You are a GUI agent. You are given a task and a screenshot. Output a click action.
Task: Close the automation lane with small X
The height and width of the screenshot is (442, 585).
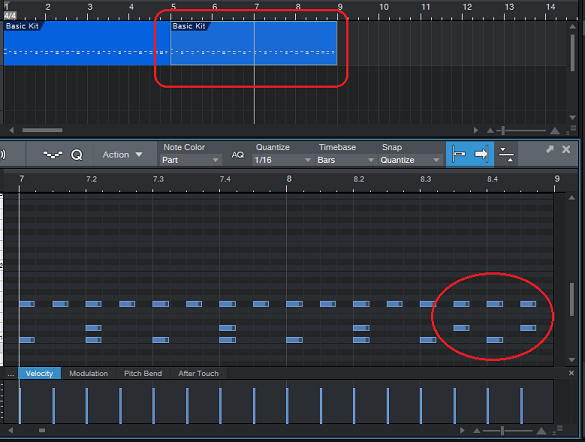pyautogui.click(x=571, y=373)
